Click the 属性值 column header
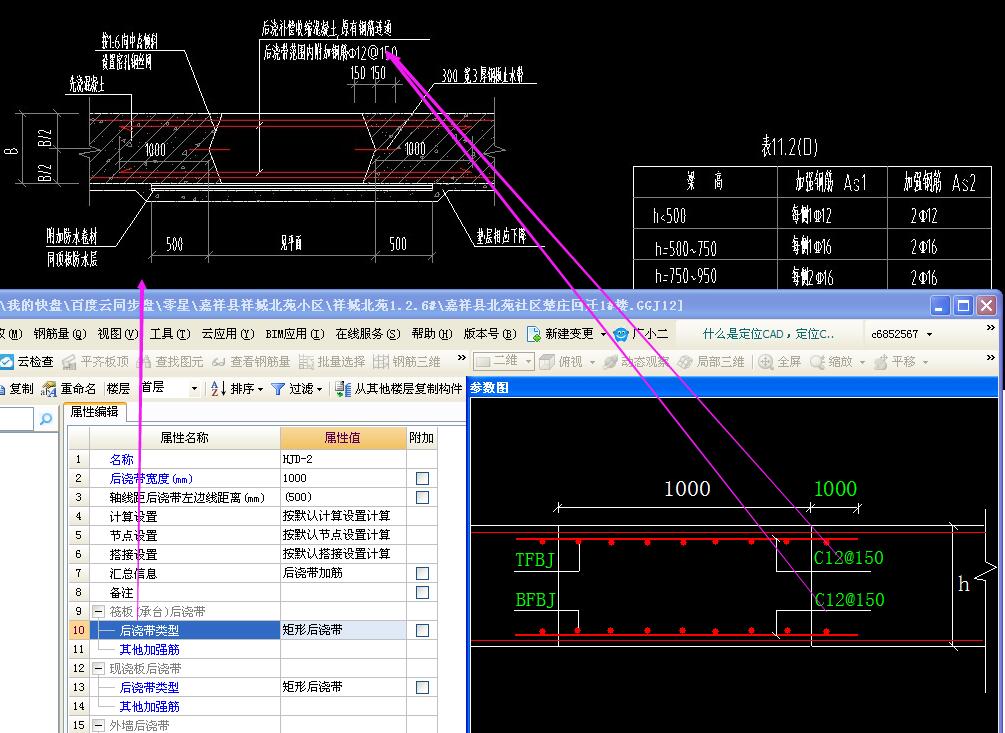Screen dimensions: 1005x733 pyautogui.click(x=343, y=438)
